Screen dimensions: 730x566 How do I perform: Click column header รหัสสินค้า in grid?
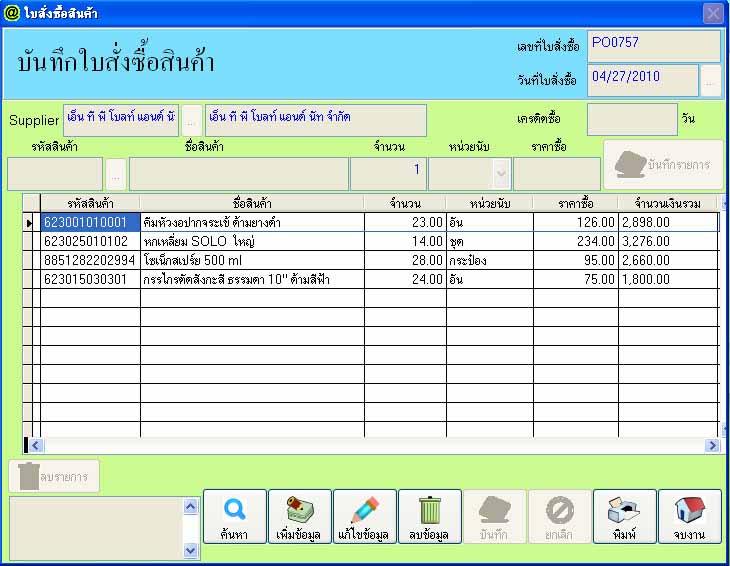[90, 203]
